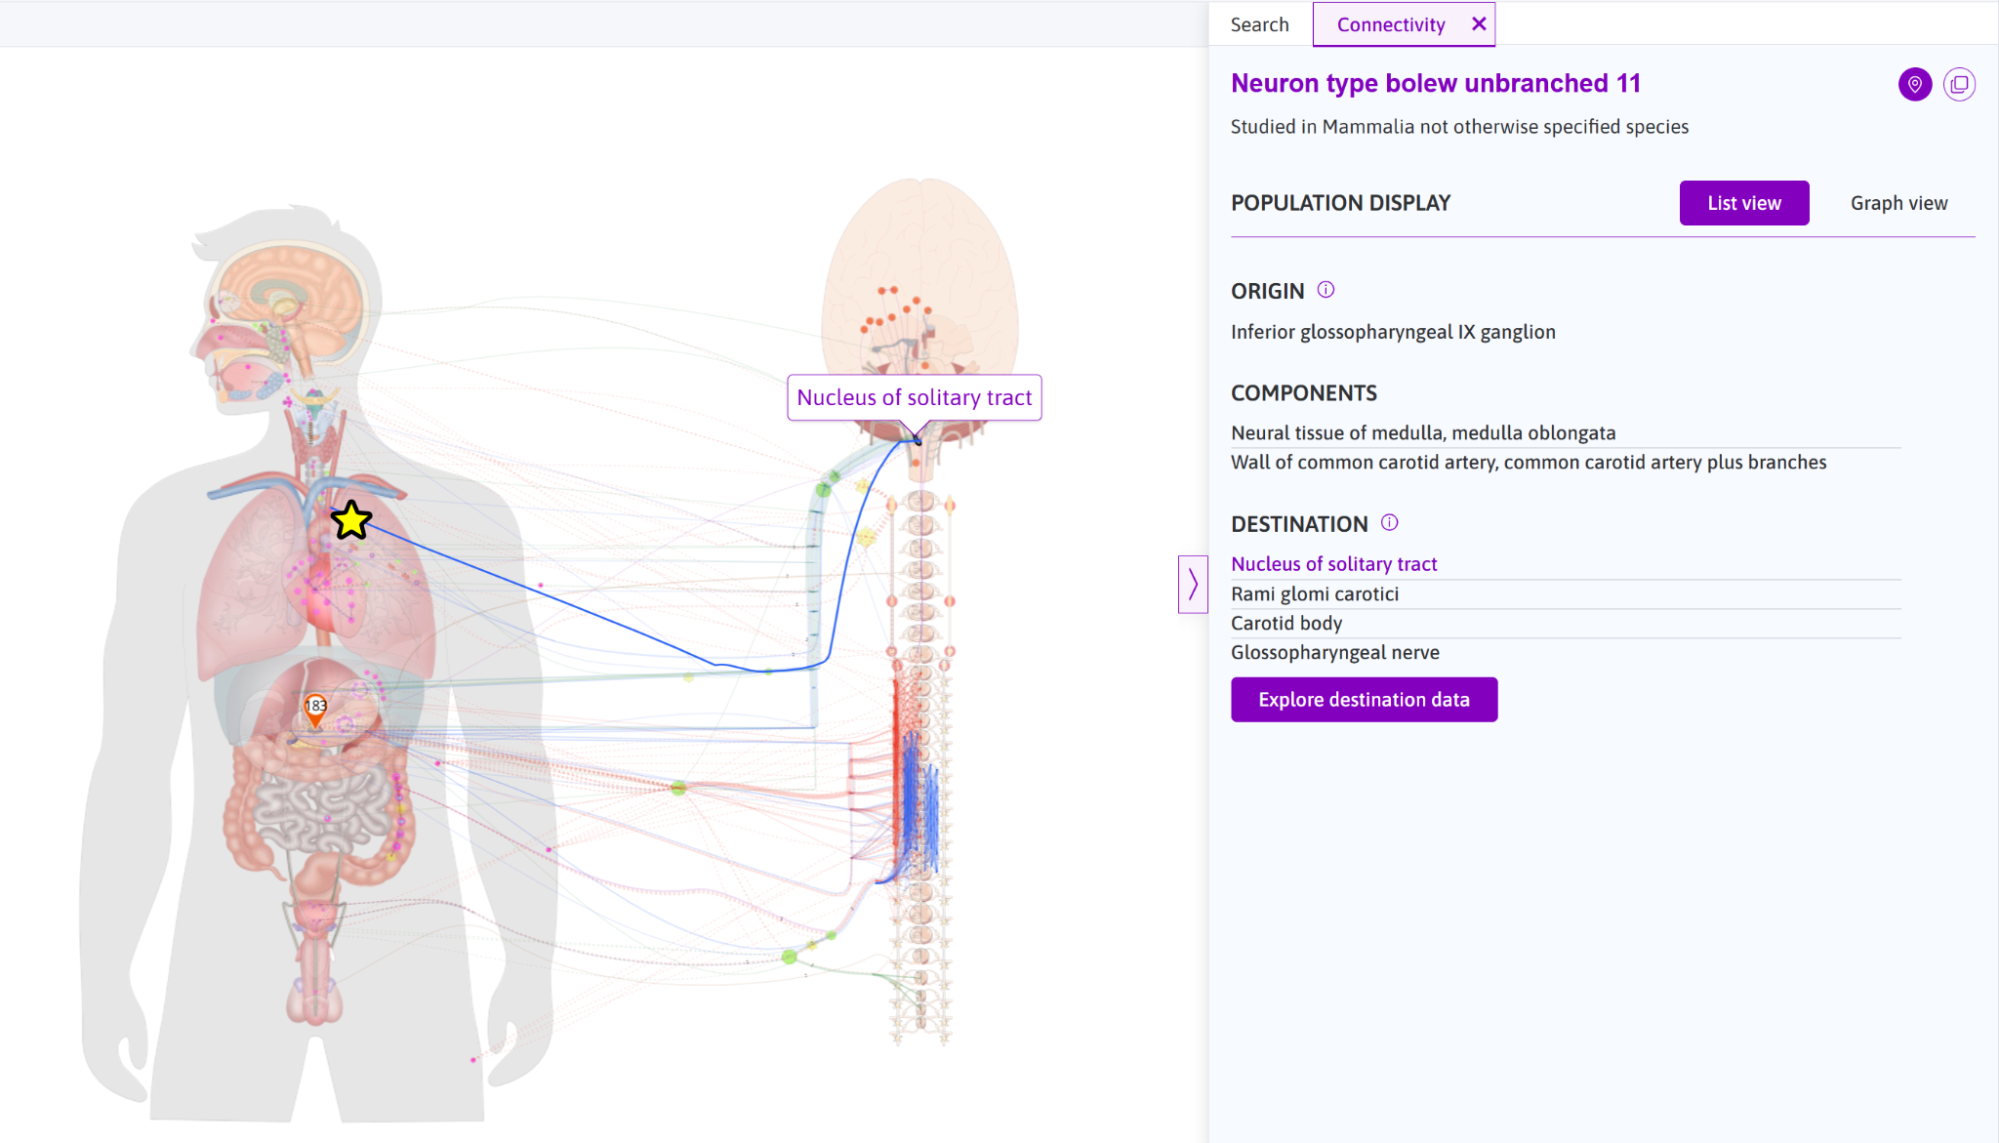1999x1143 pixels.
Task: Click the location pin icon for neuron
Action: (x=1915, y=84)
